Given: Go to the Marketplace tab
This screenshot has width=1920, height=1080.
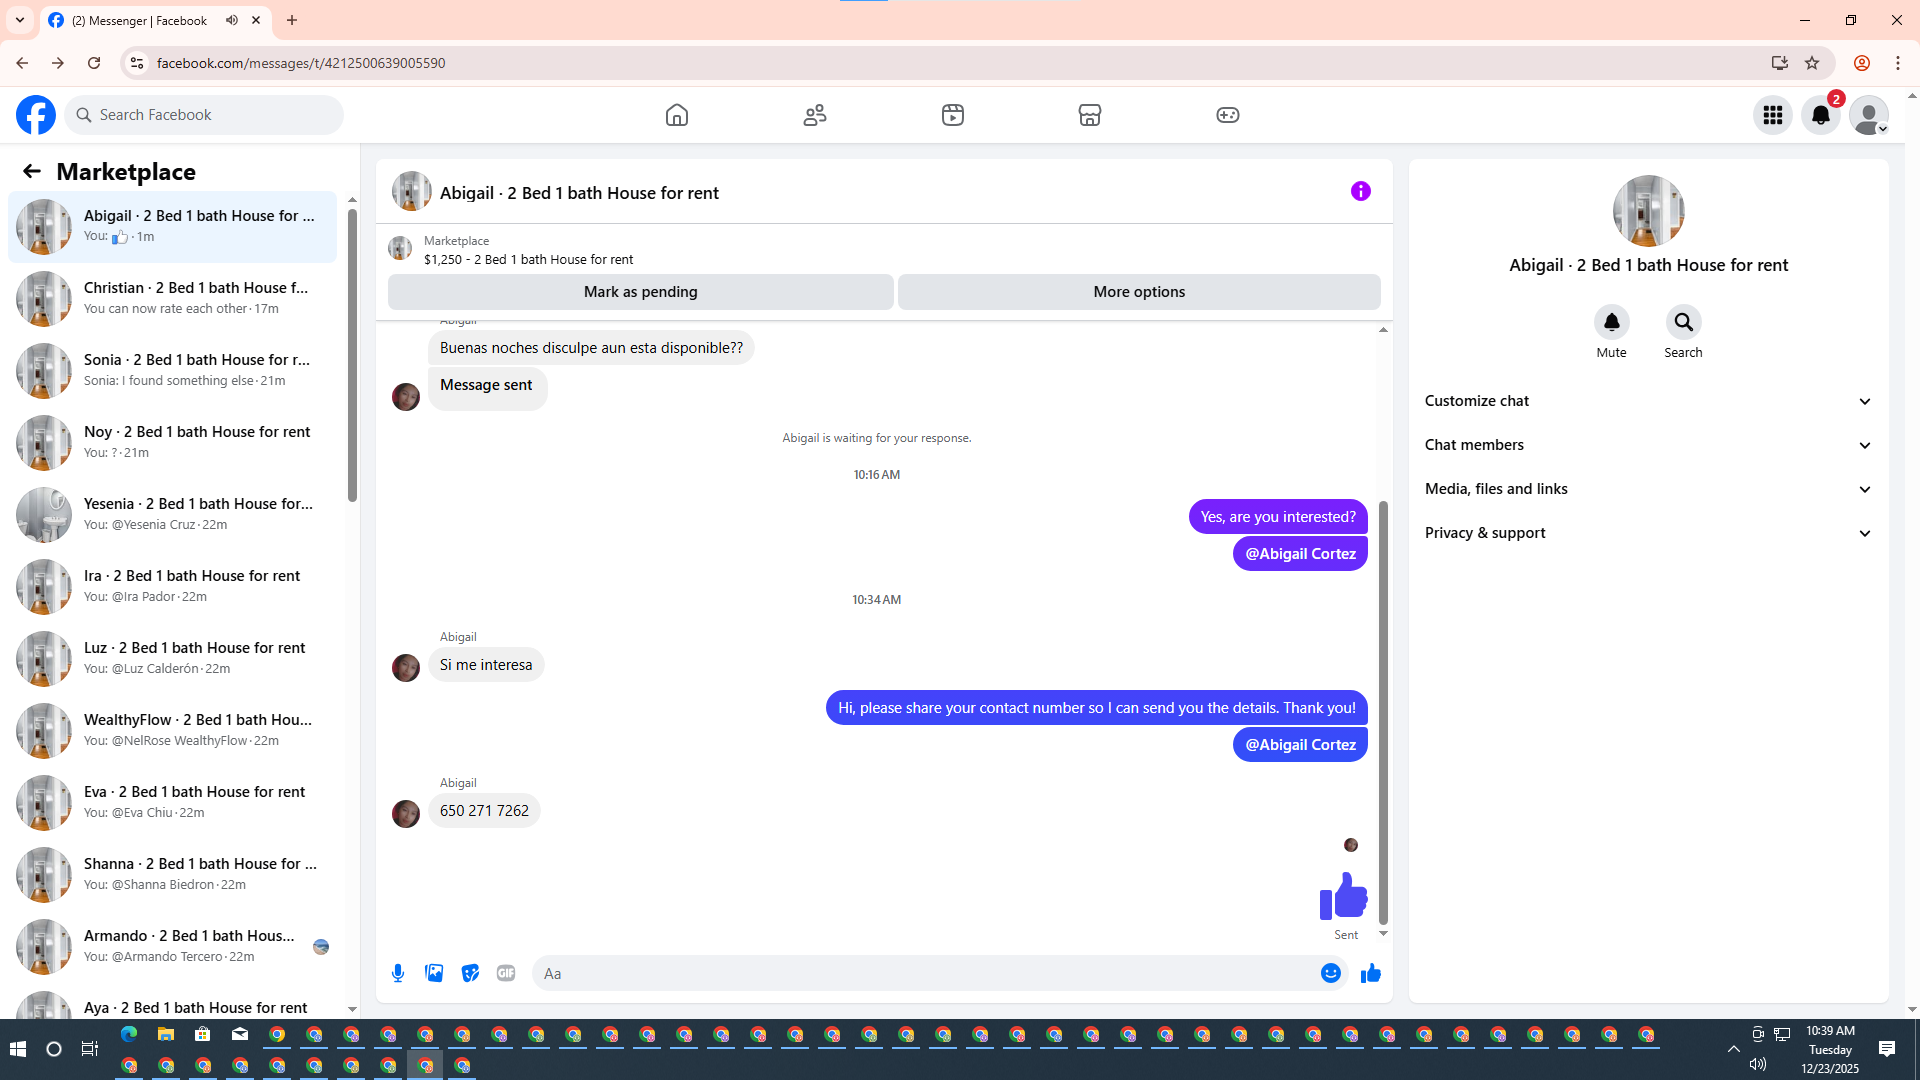Looking at the screenshot, I should coord(1089,115).
